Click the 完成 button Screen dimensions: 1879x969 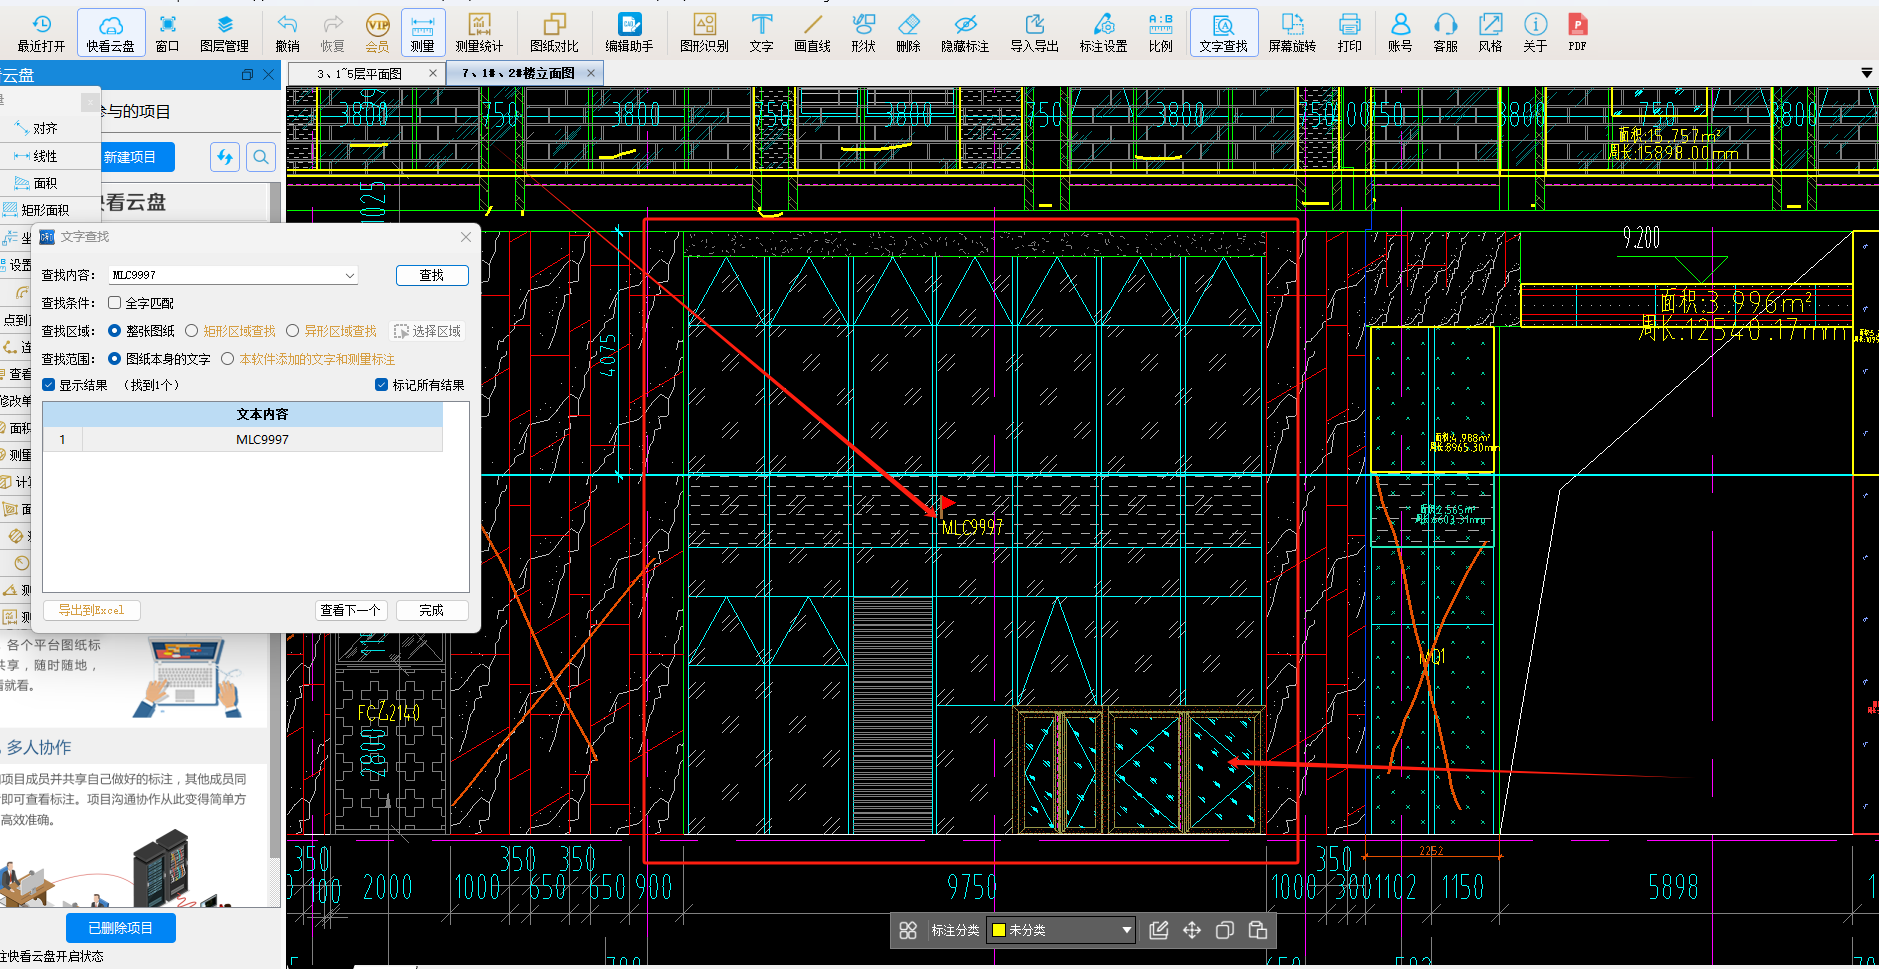pyautogui.click(x=432, y=610)
